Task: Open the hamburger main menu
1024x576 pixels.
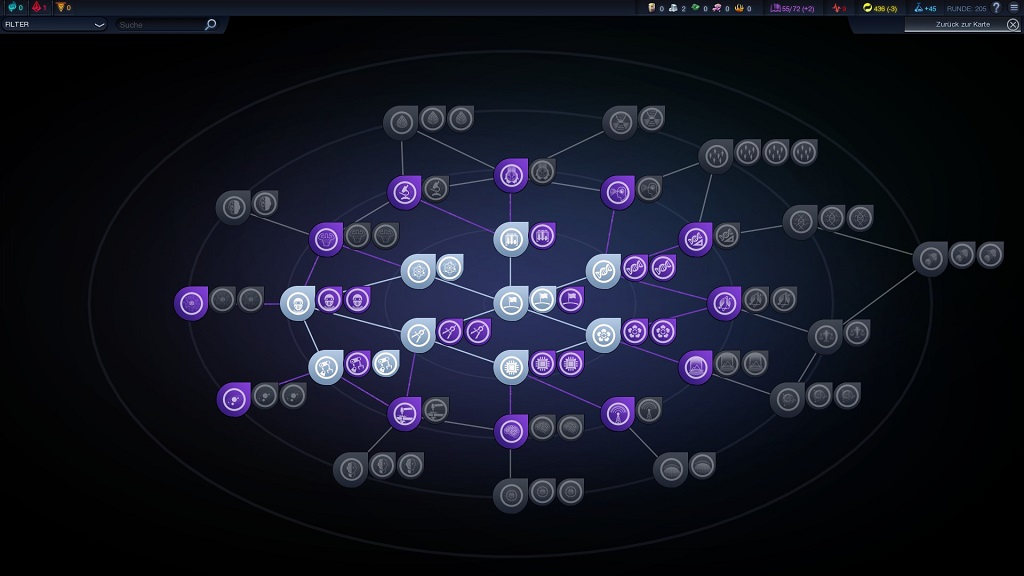Action: [x=1014, y=8]
